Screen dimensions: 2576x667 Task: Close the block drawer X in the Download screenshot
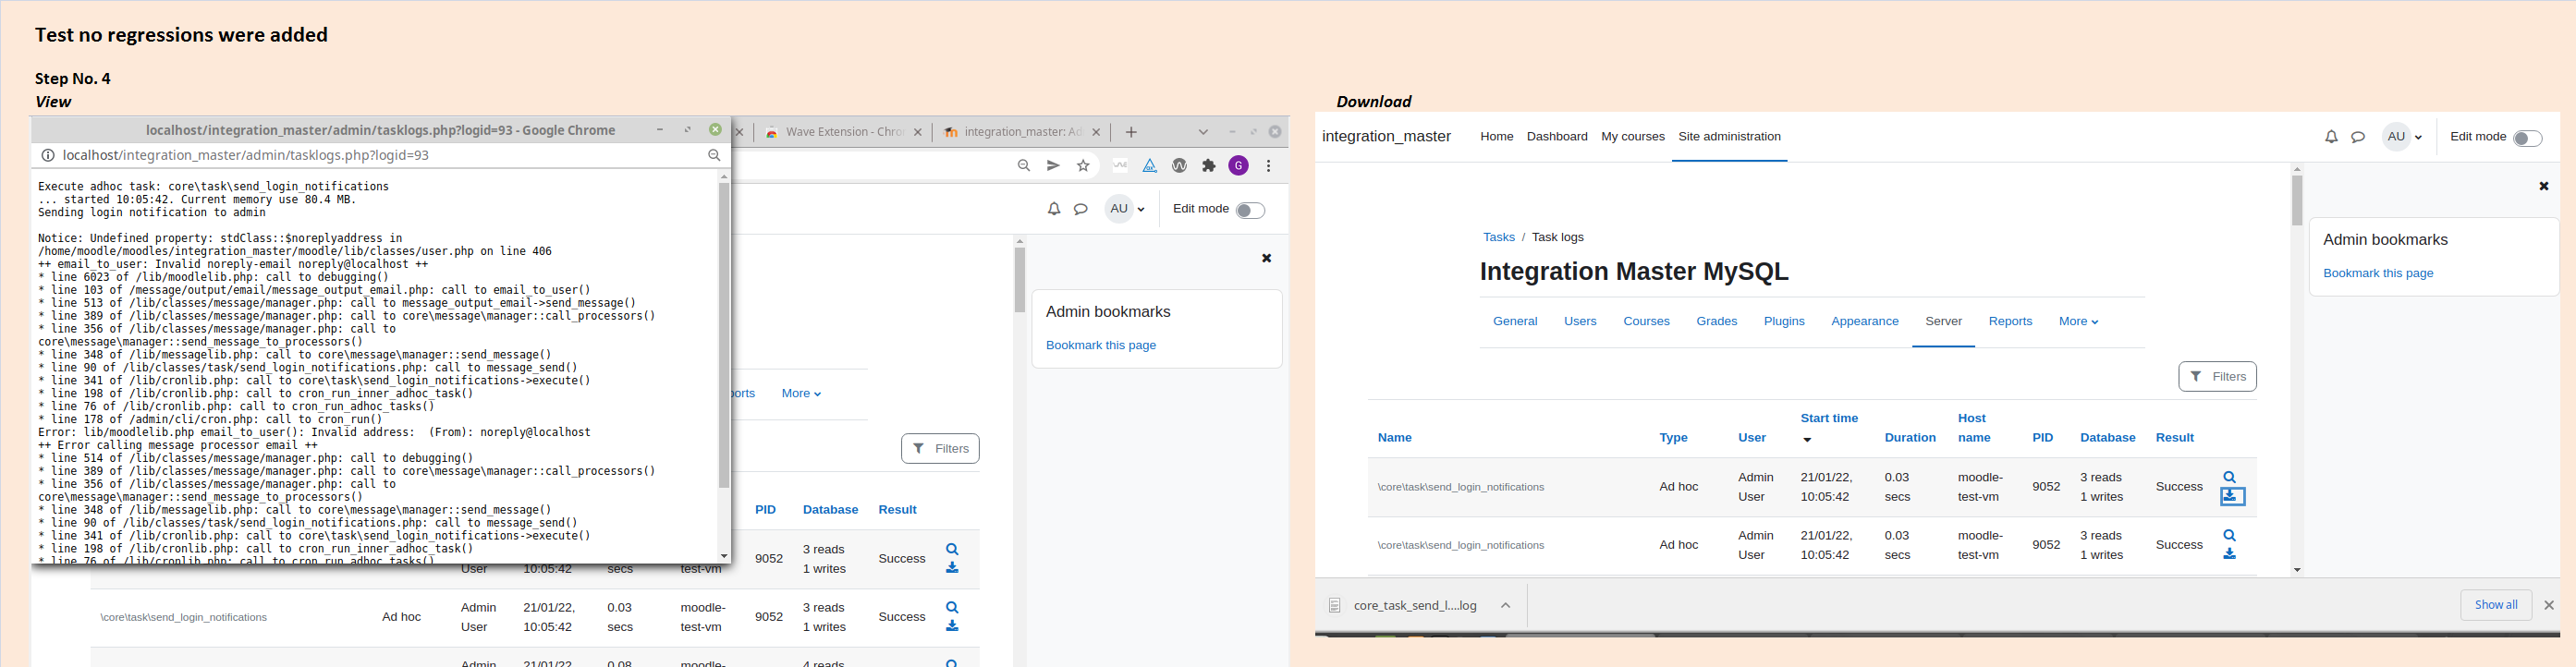2544,186
